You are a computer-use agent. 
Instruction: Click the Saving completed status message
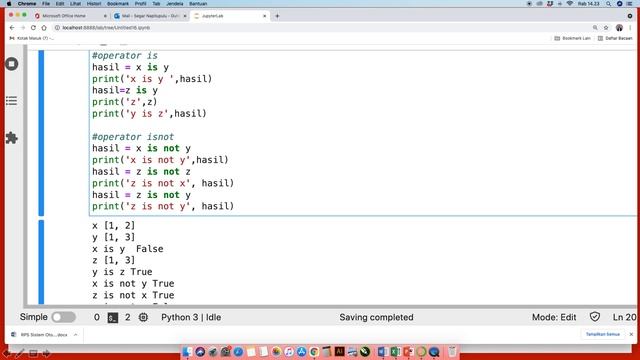376,317
